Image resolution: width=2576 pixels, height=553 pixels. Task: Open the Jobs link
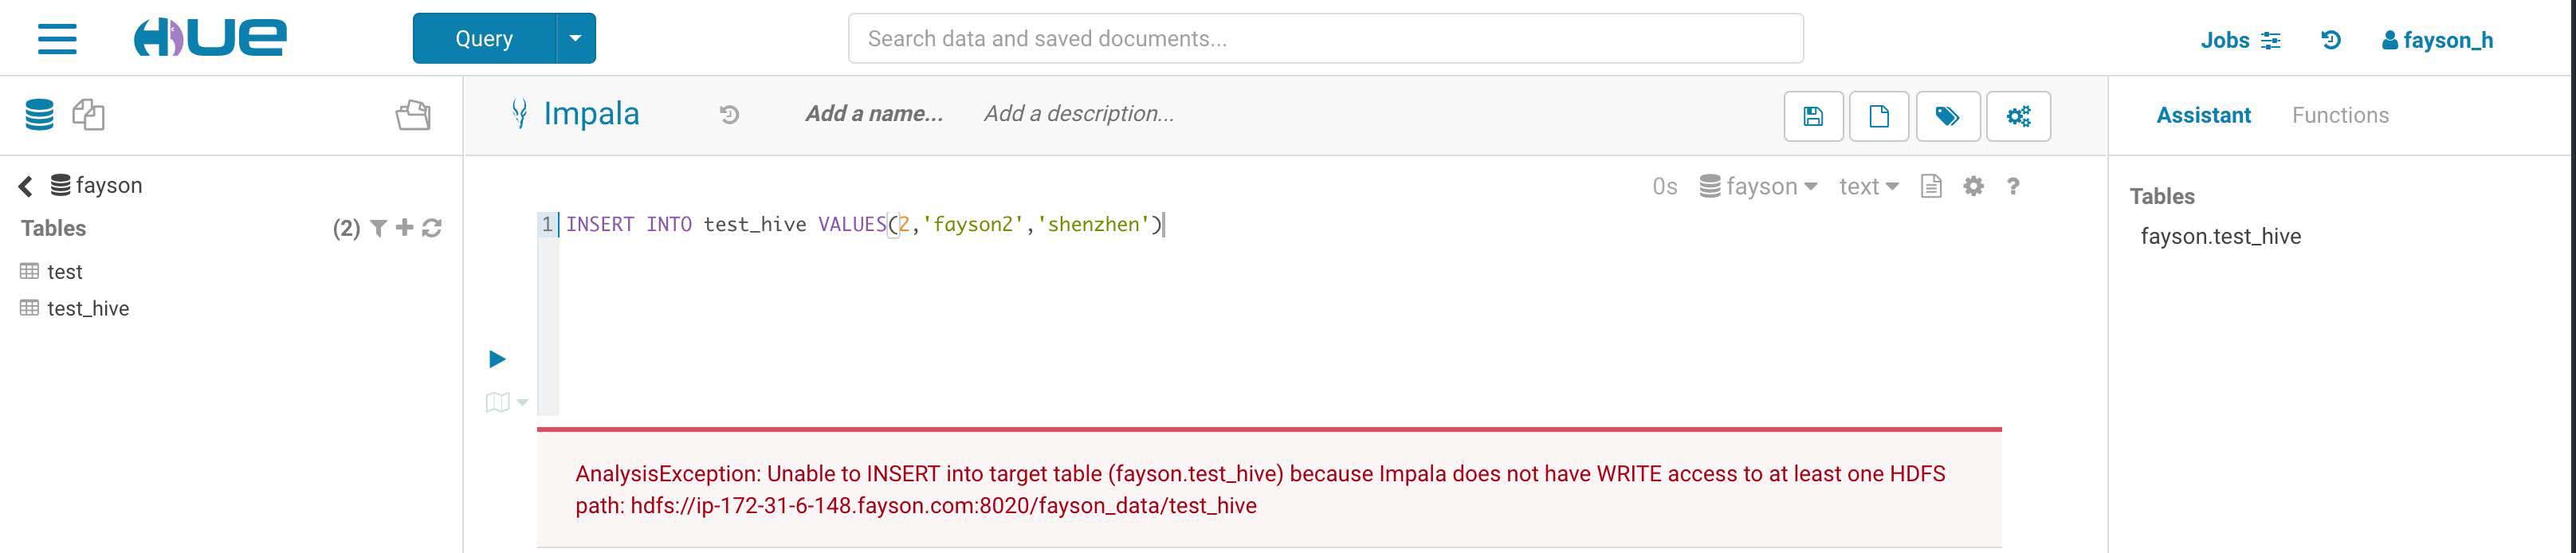point(2240,40)
